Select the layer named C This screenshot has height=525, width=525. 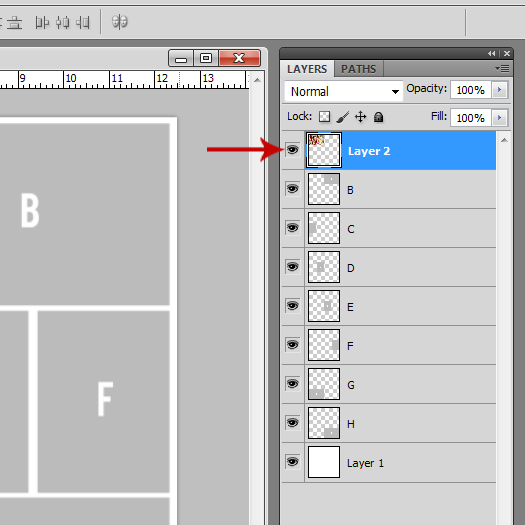coord(351,229)
